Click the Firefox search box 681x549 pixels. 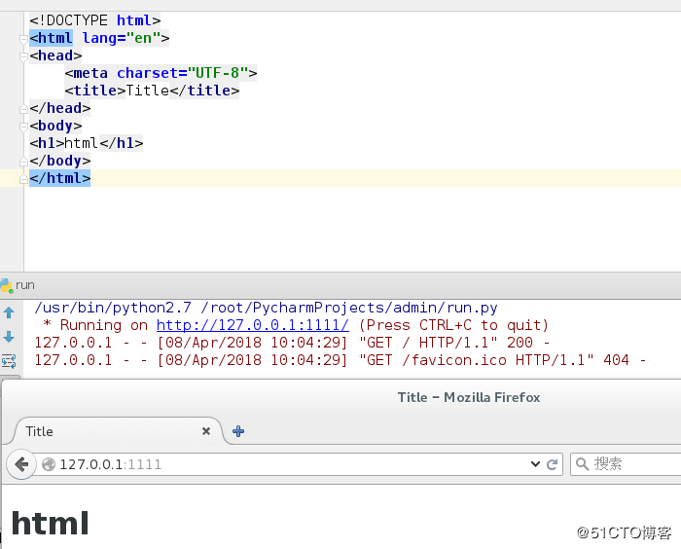[625, 464]
